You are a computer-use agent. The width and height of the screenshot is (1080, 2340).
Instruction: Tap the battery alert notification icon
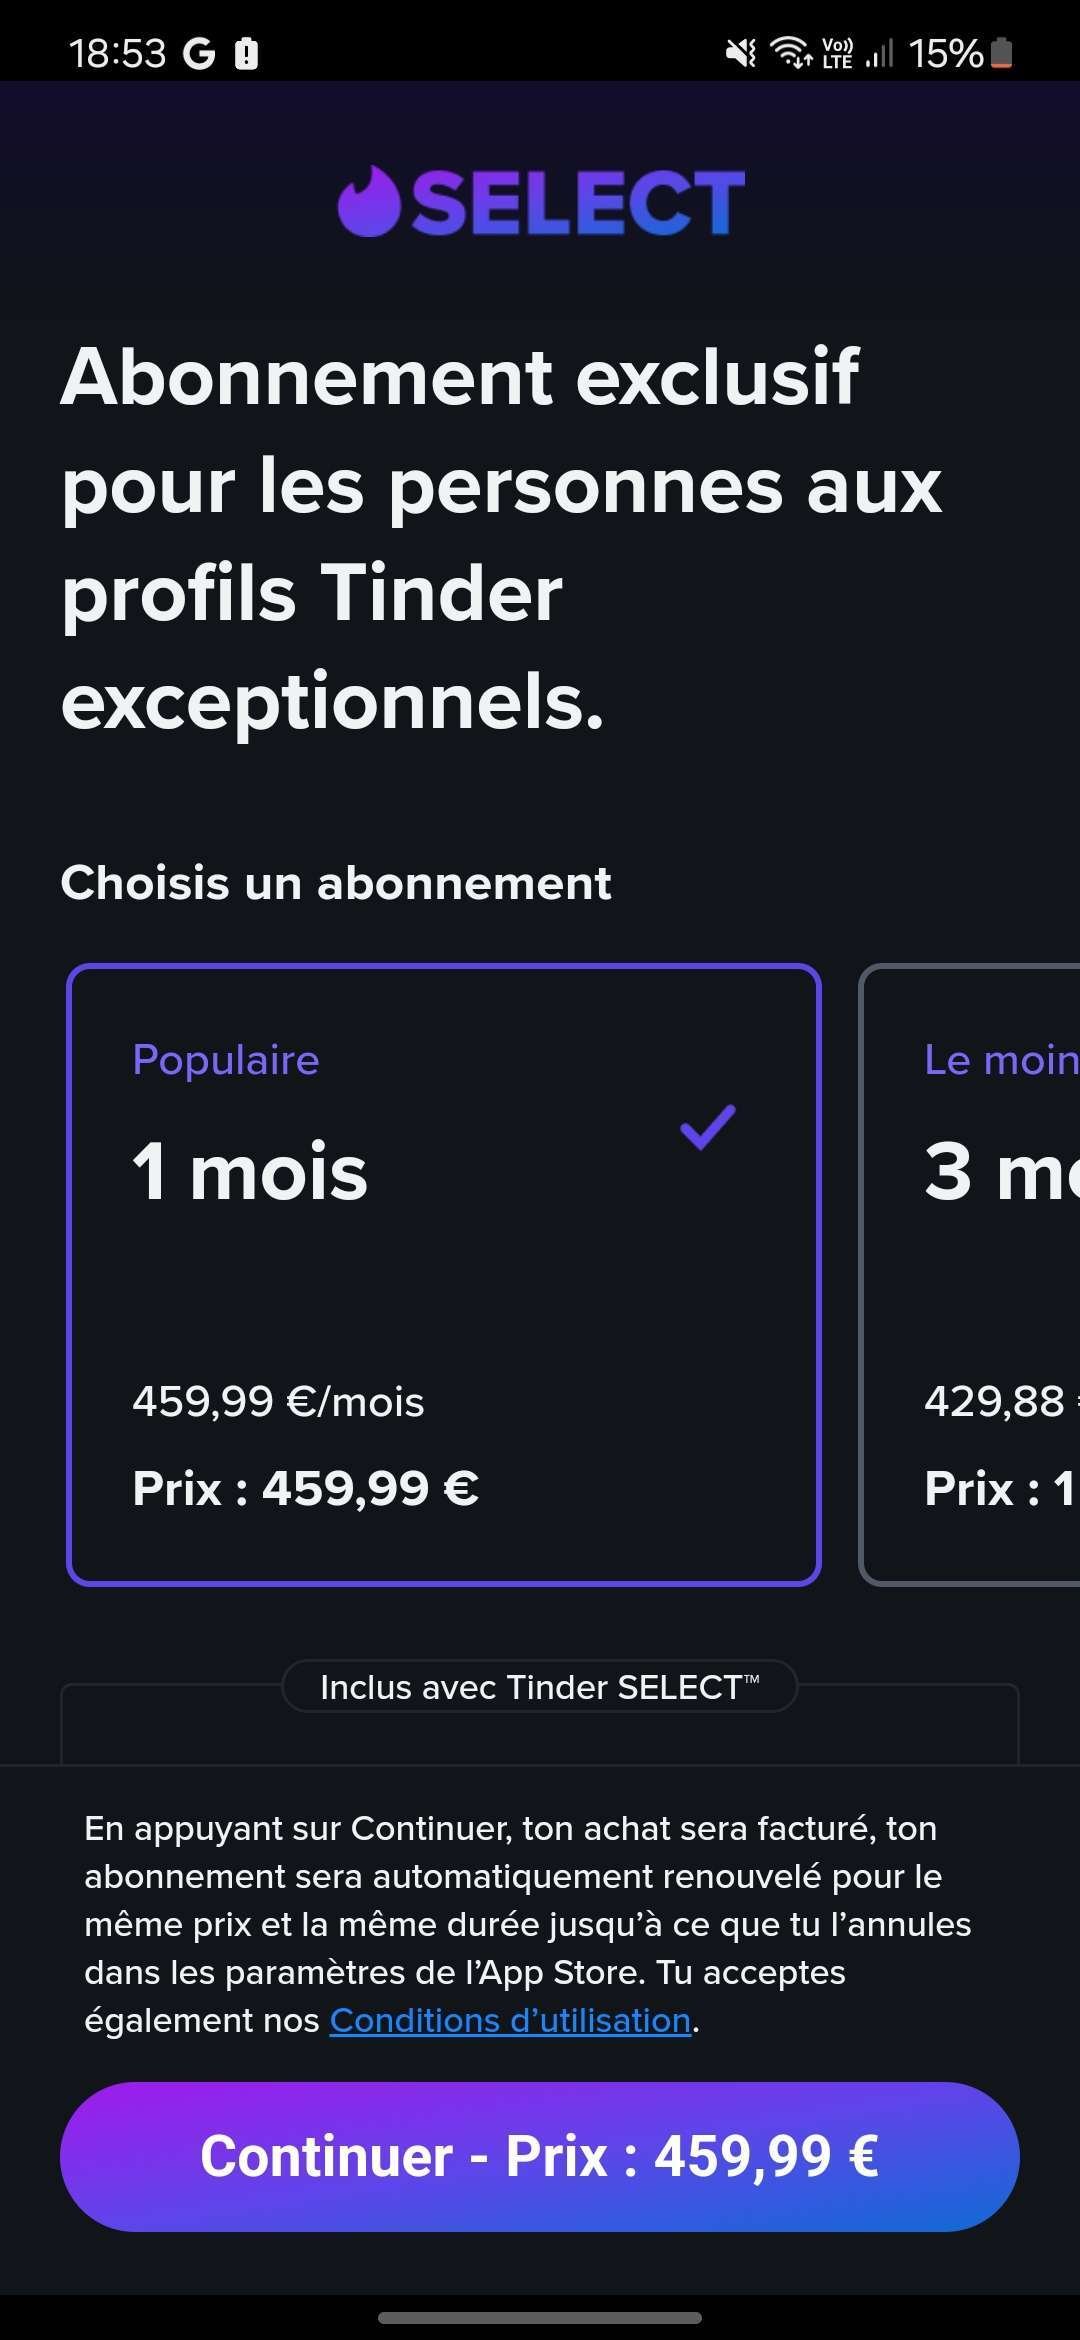pos(246,53)
